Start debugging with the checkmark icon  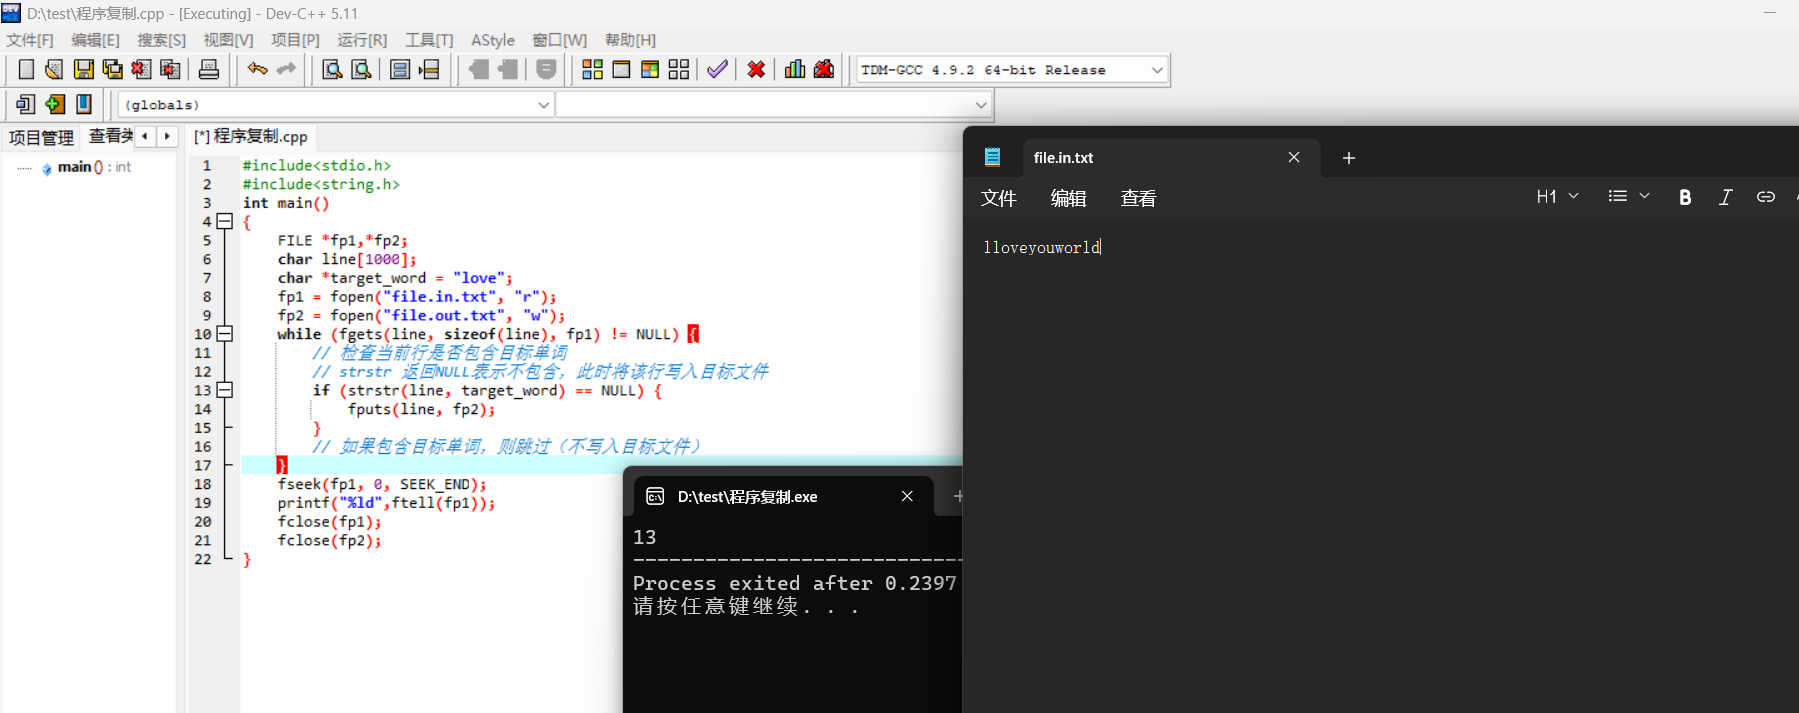click(717, 69)
